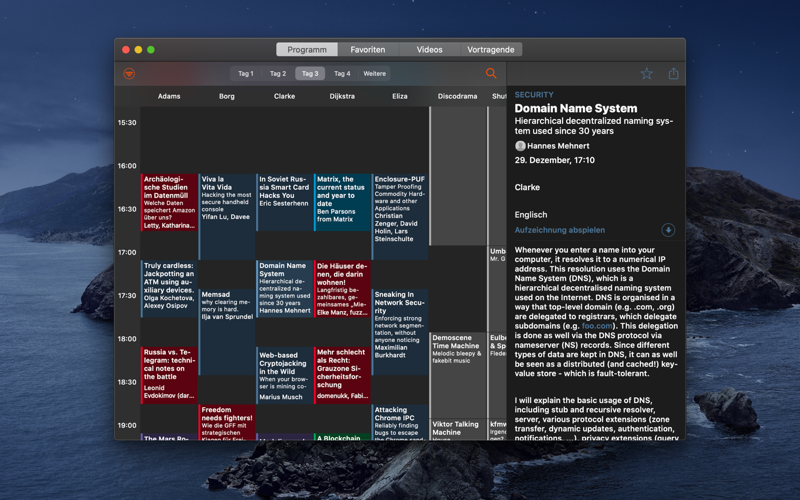Open the share icon in detail pane
800x500 pixels.
click(673, 73)
